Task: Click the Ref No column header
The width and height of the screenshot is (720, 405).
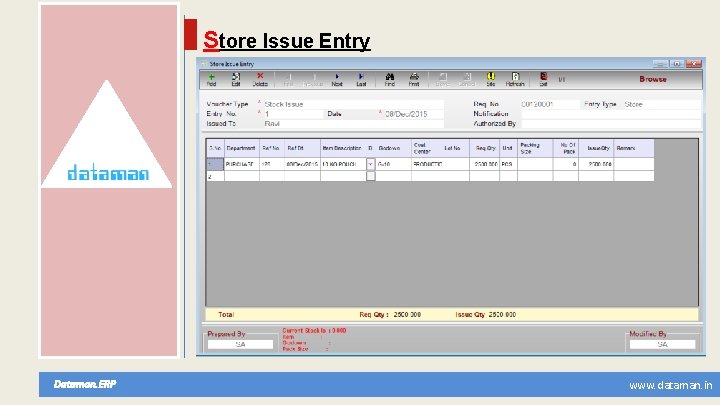Action: [x=272, y=148]
